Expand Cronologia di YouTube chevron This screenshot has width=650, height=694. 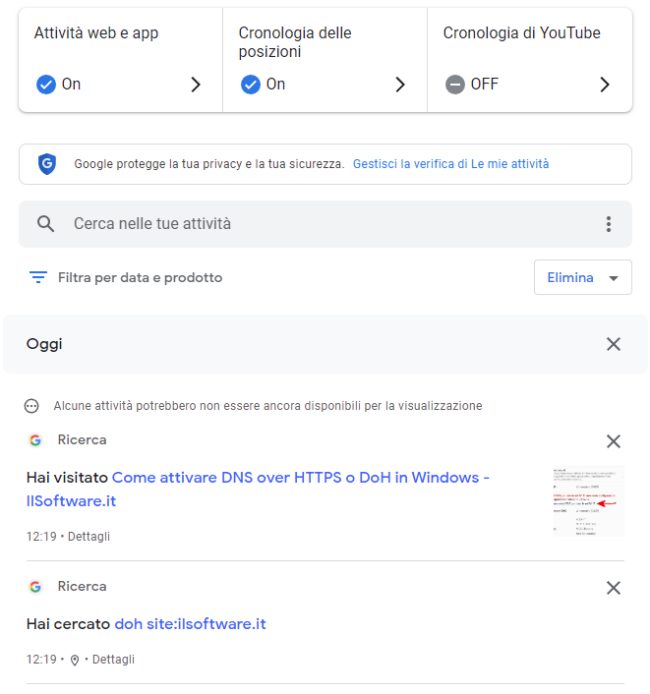pyautogui.click(x=604, y=84)
